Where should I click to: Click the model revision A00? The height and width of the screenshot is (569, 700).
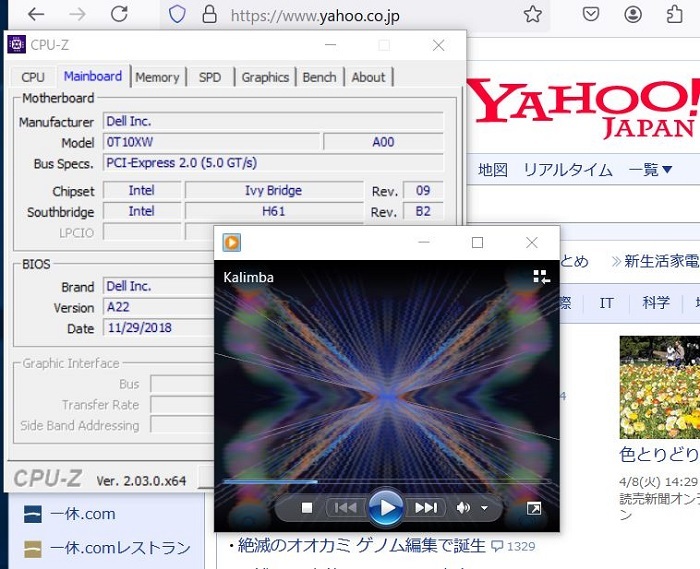click(383, 142)
